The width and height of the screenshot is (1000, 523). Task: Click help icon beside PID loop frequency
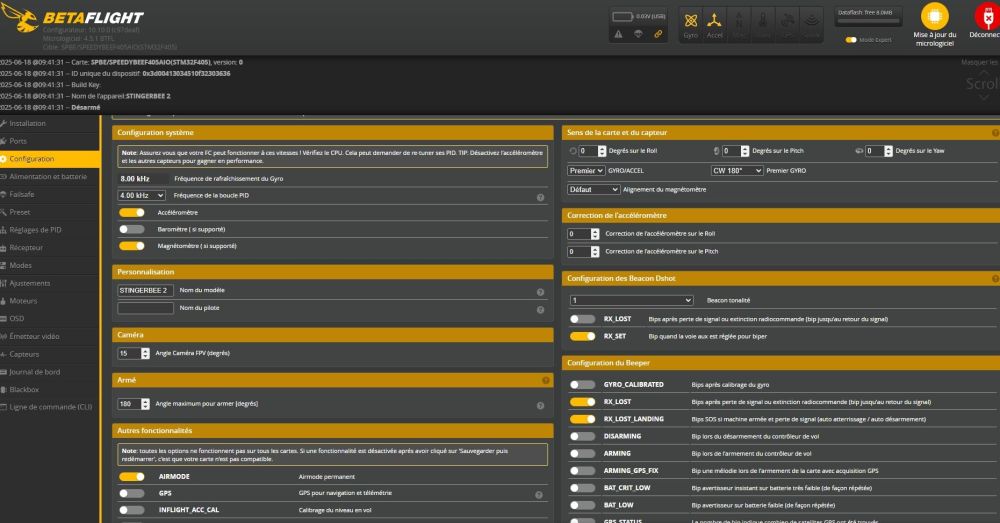coord(540,197)
